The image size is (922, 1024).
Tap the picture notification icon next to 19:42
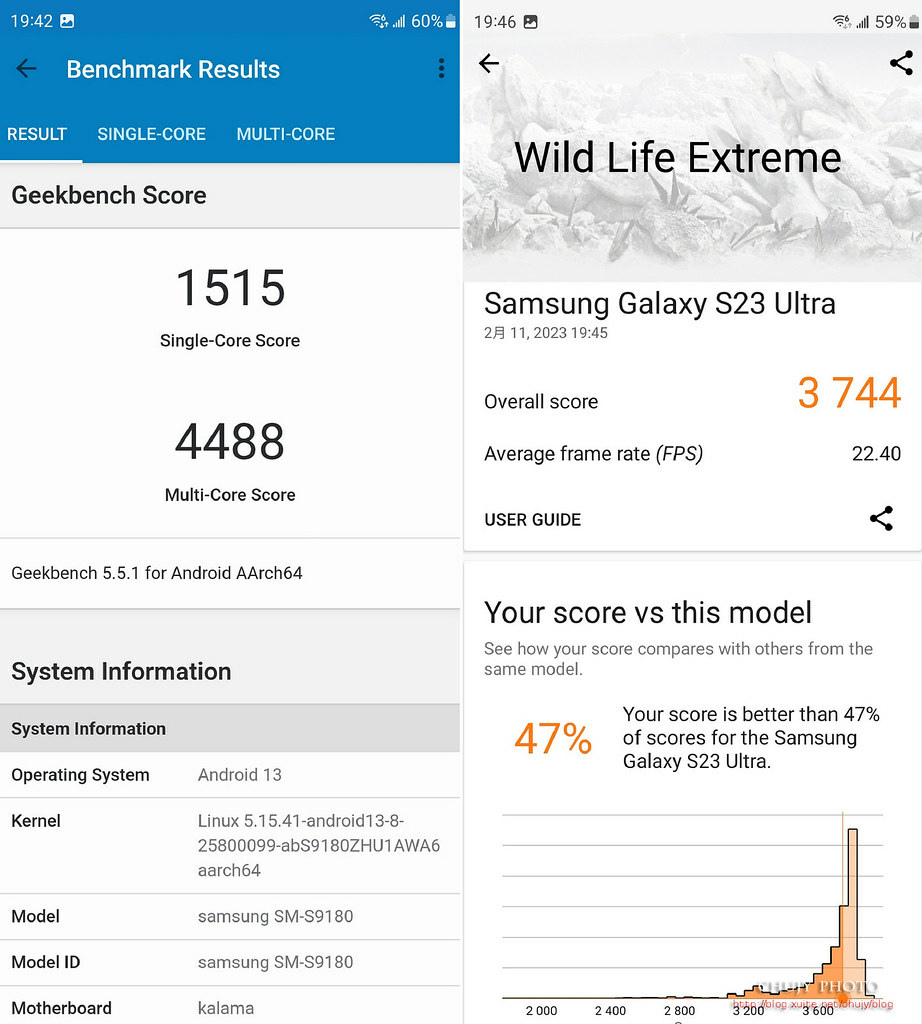coord(67,21)
